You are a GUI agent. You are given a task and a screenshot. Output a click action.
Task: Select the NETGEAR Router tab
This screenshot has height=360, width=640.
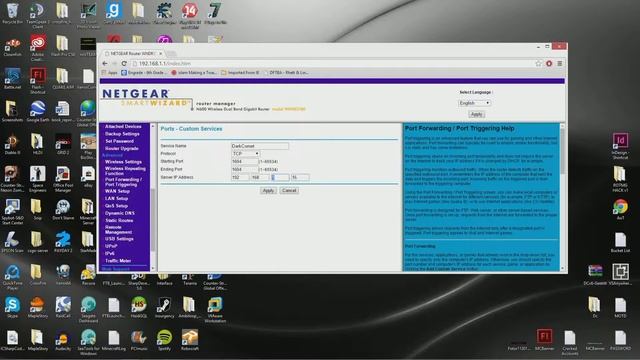click(x=133, y=53)
